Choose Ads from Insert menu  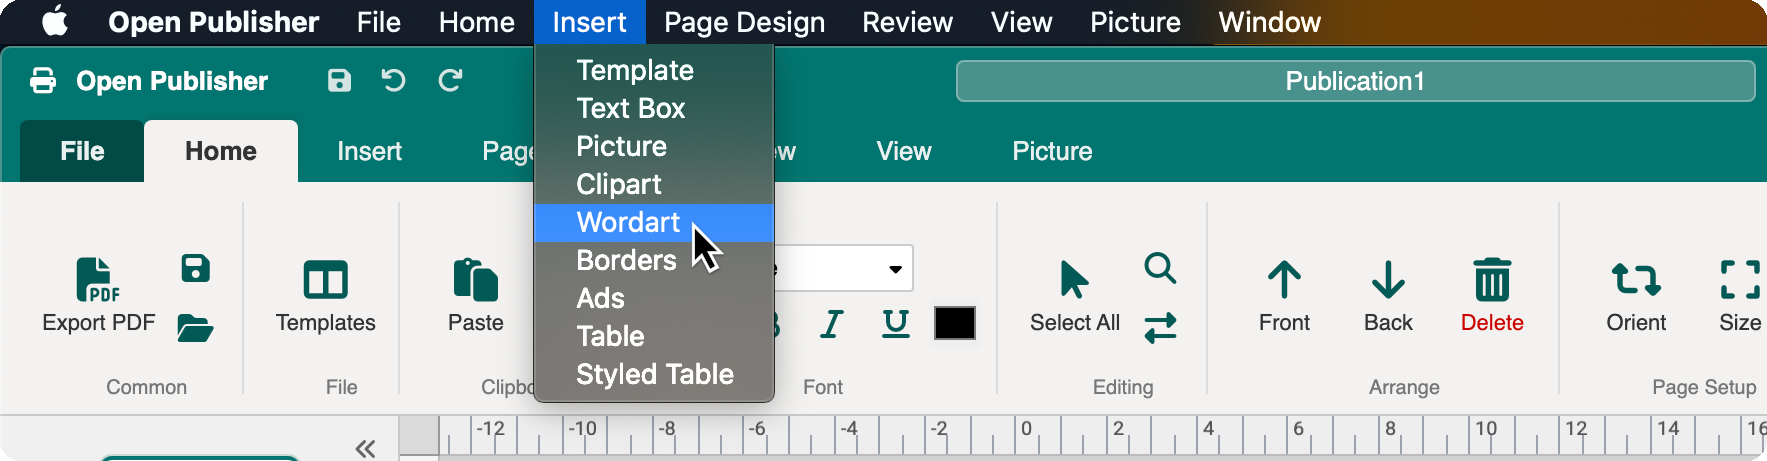(654, 298)
